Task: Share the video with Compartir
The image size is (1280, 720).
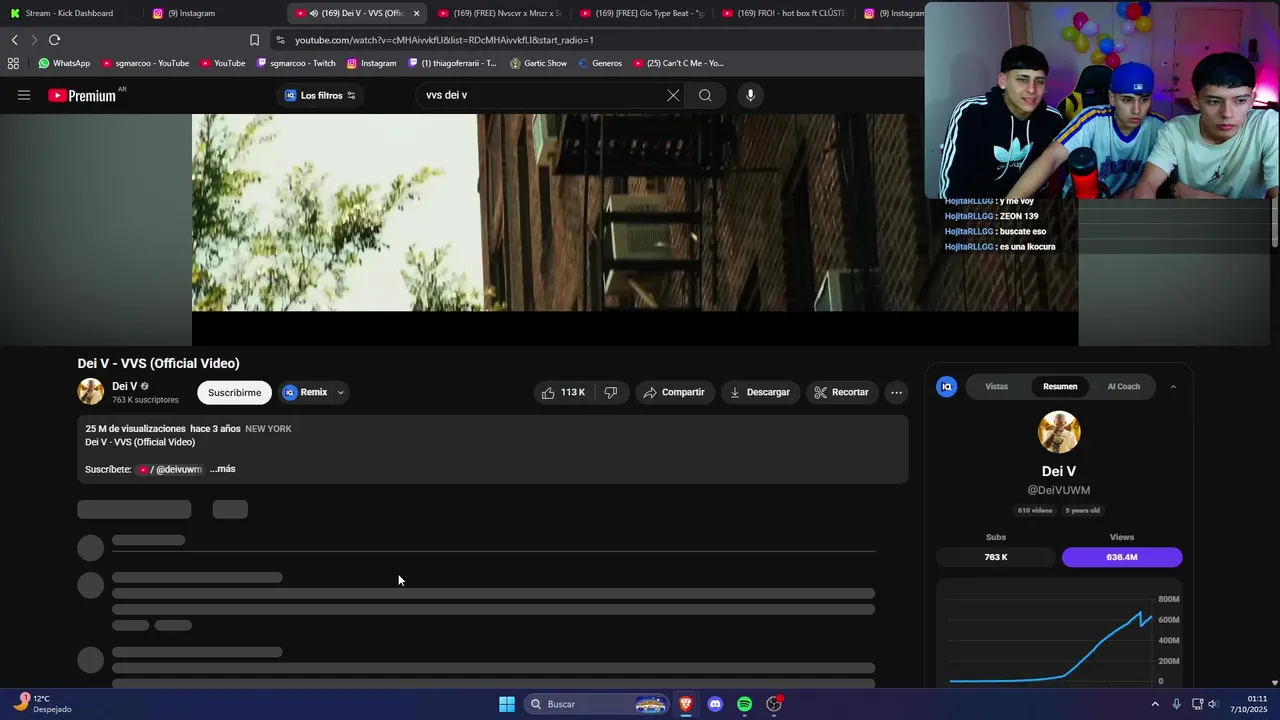Action: click(674, 392)
